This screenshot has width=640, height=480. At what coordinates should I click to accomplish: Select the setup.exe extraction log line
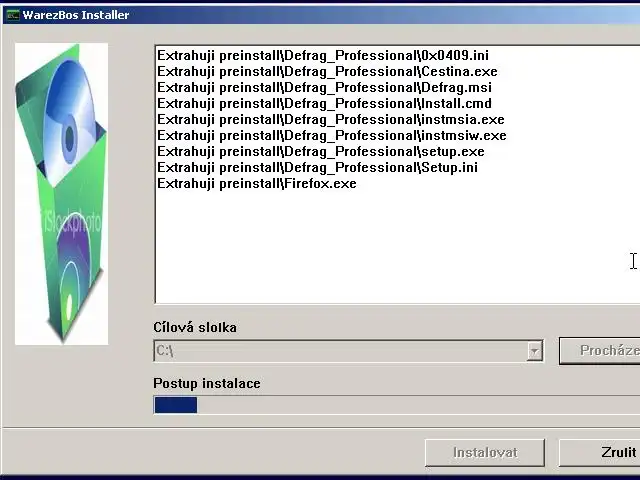321,151
